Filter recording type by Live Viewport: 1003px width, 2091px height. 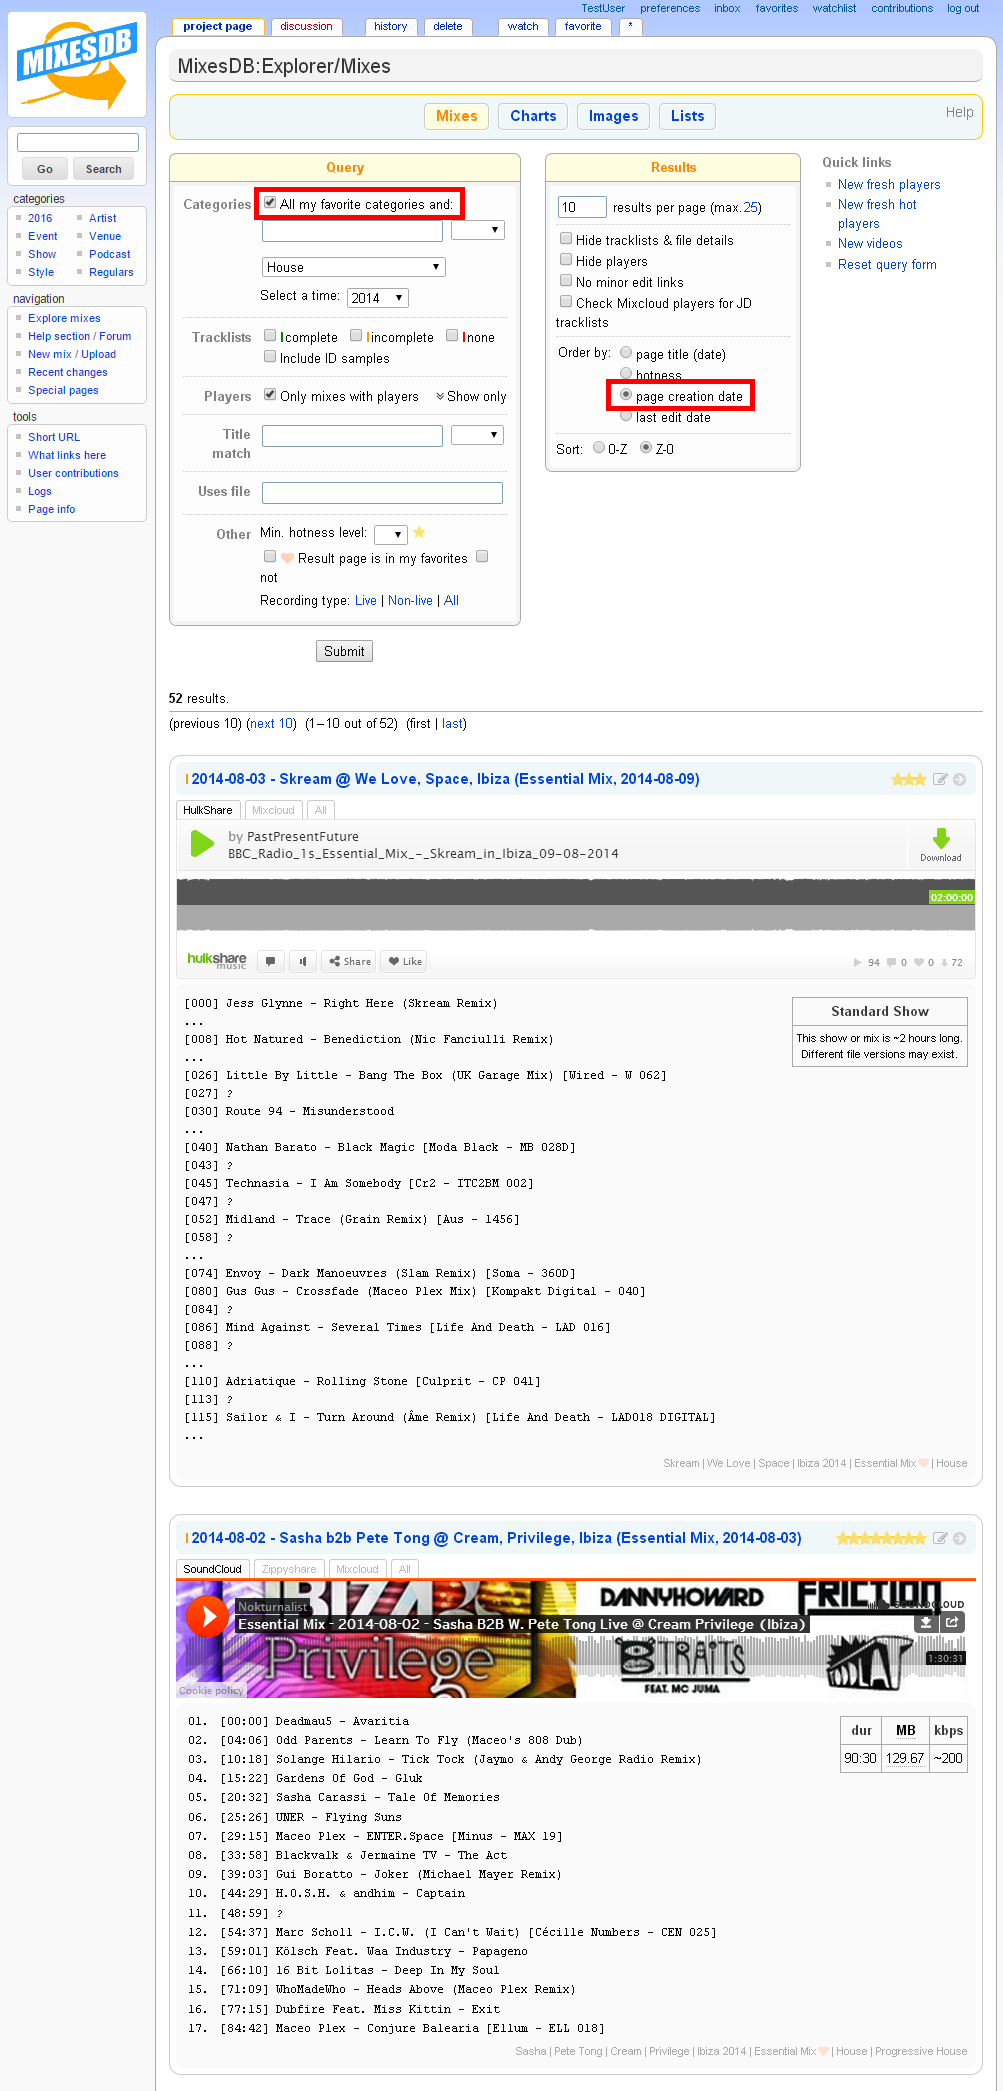pos(366,601)
